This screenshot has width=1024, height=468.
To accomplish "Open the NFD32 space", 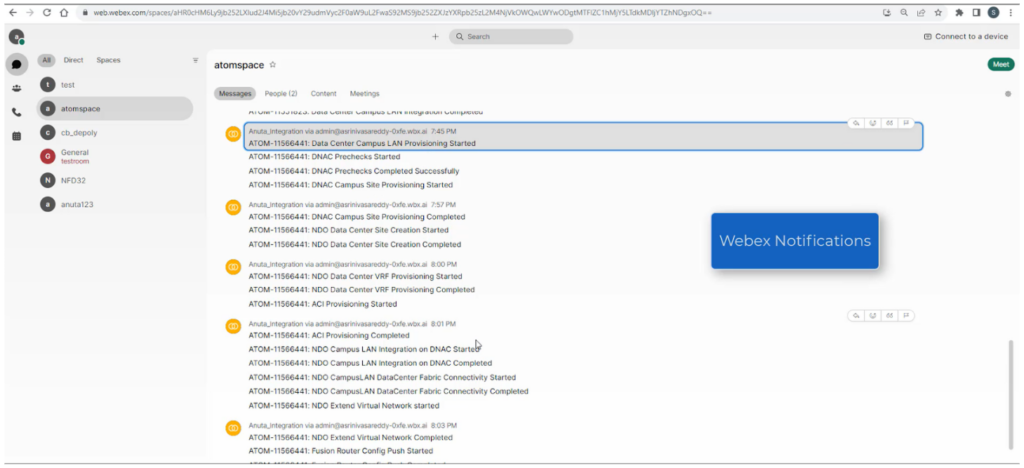I will pyautogui.click(x=114, y=180).
